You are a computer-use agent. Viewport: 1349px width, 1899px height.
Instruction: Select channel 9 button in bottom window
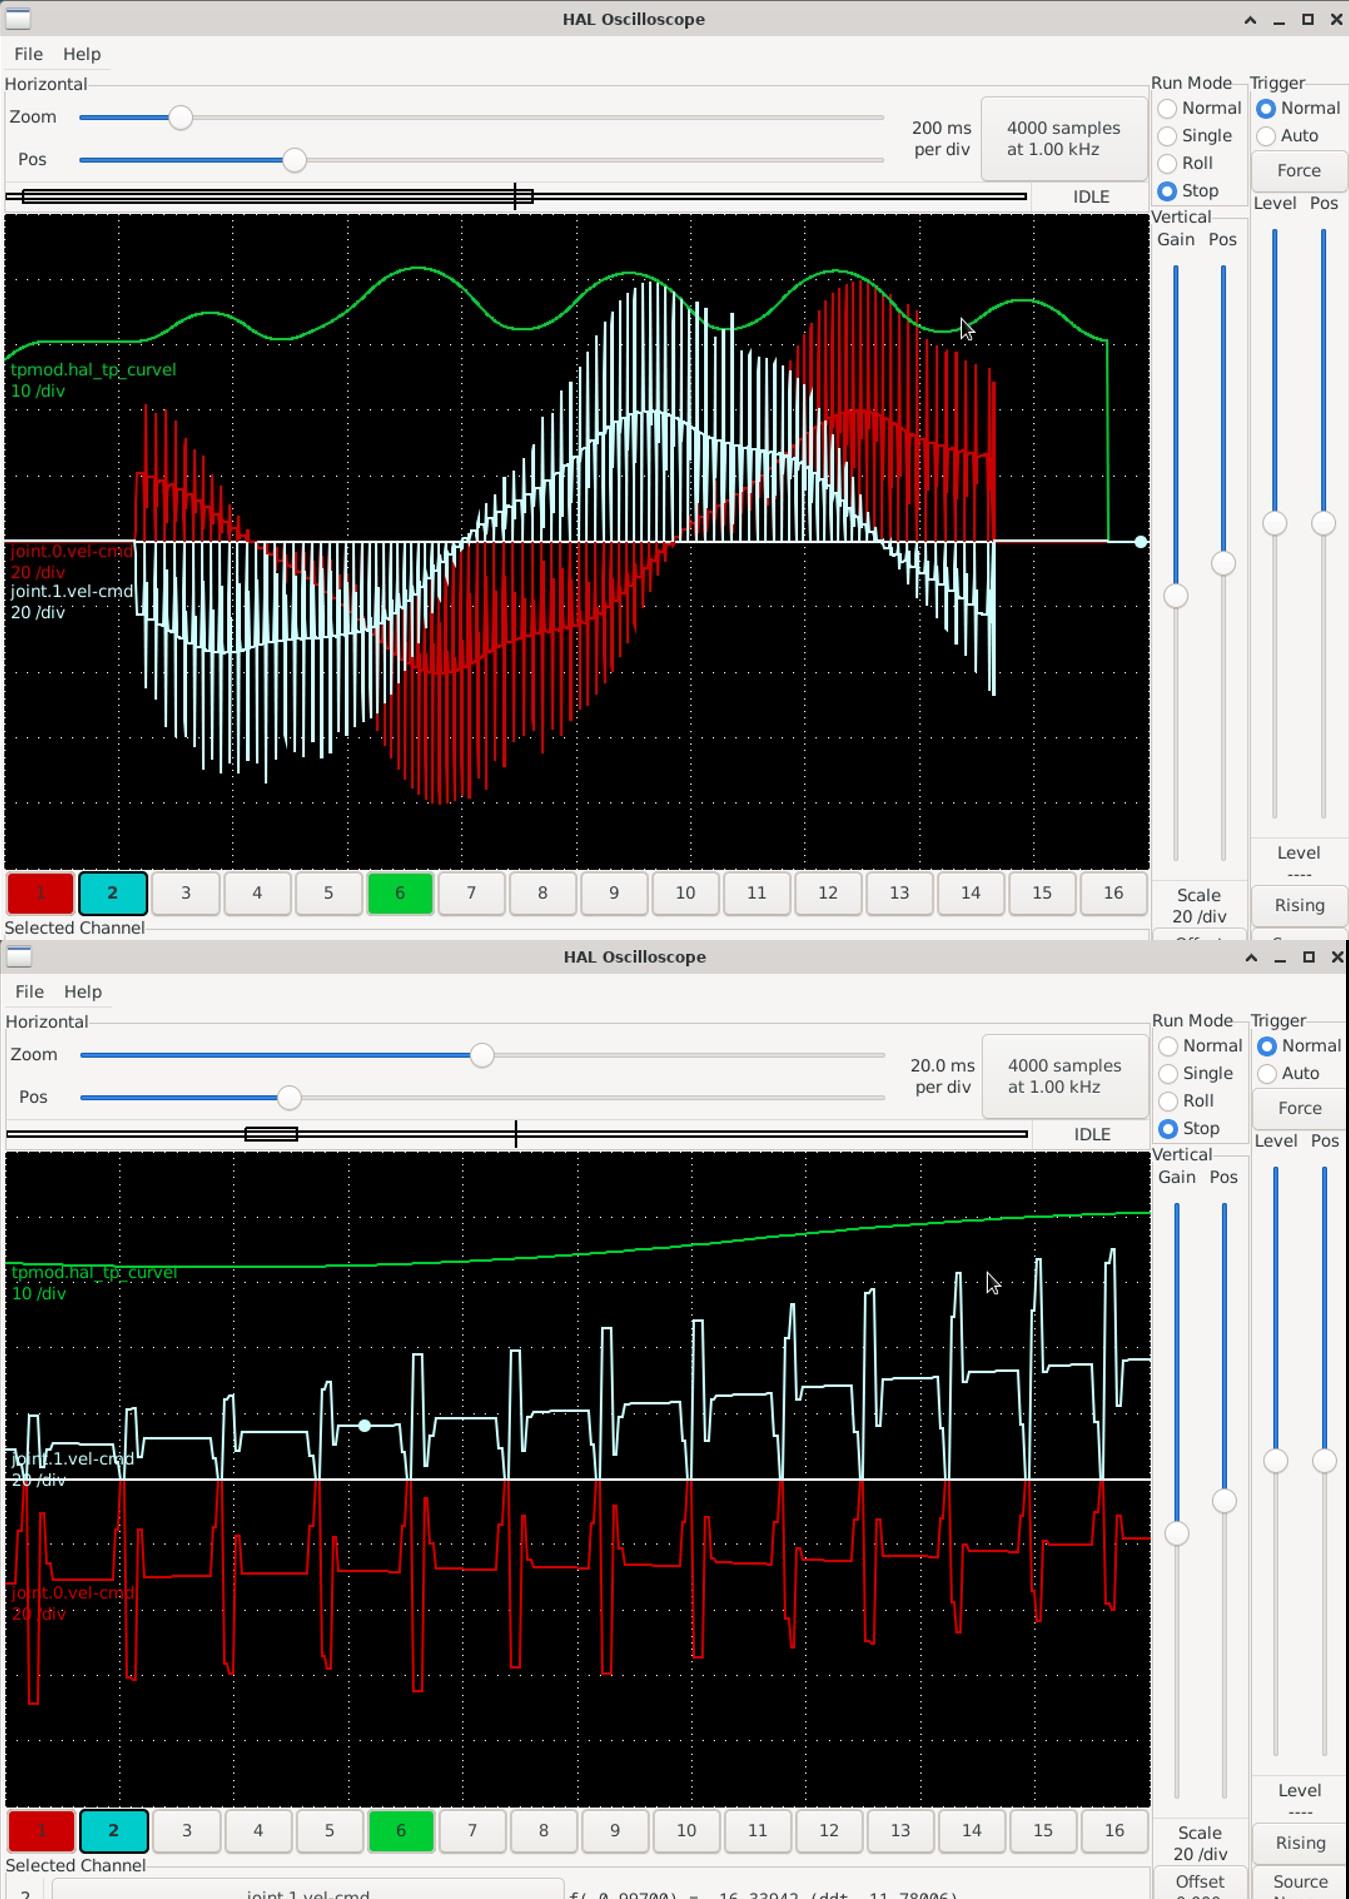(x=615, y=1832)
